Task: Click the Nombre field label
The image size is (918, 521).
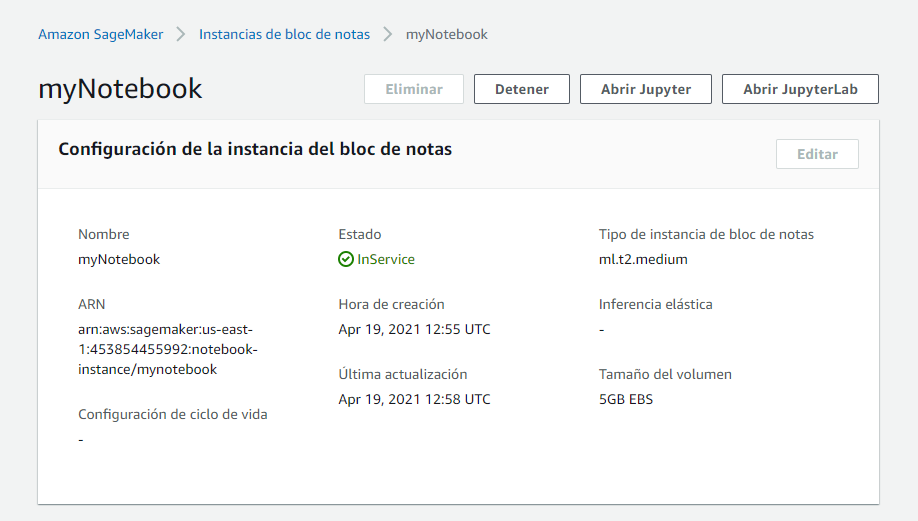Action: 104,234
